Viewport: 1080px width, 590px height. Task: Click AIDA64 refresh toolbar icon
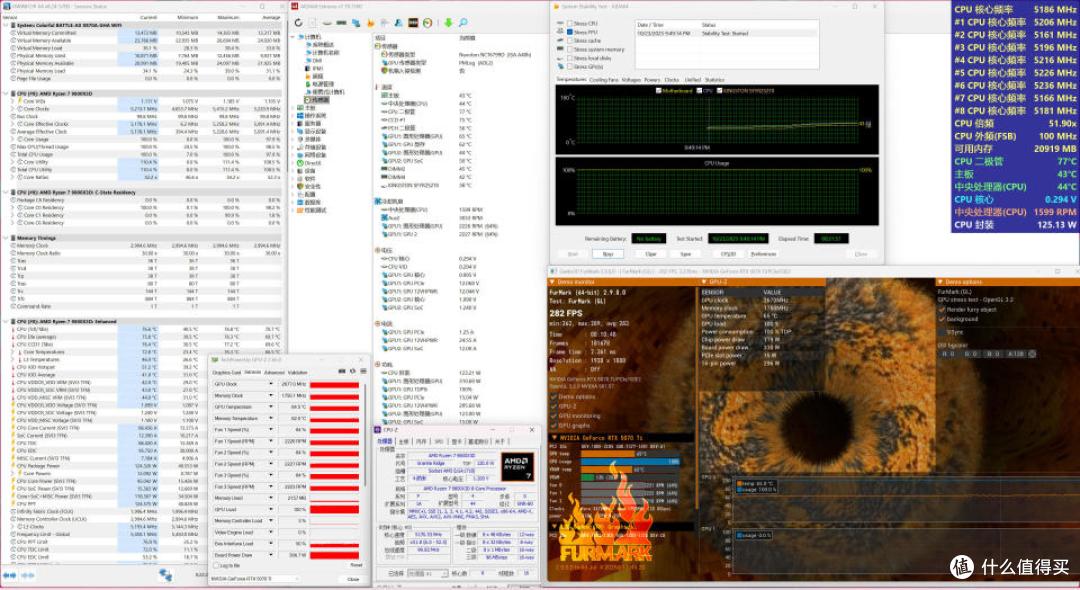298,23
